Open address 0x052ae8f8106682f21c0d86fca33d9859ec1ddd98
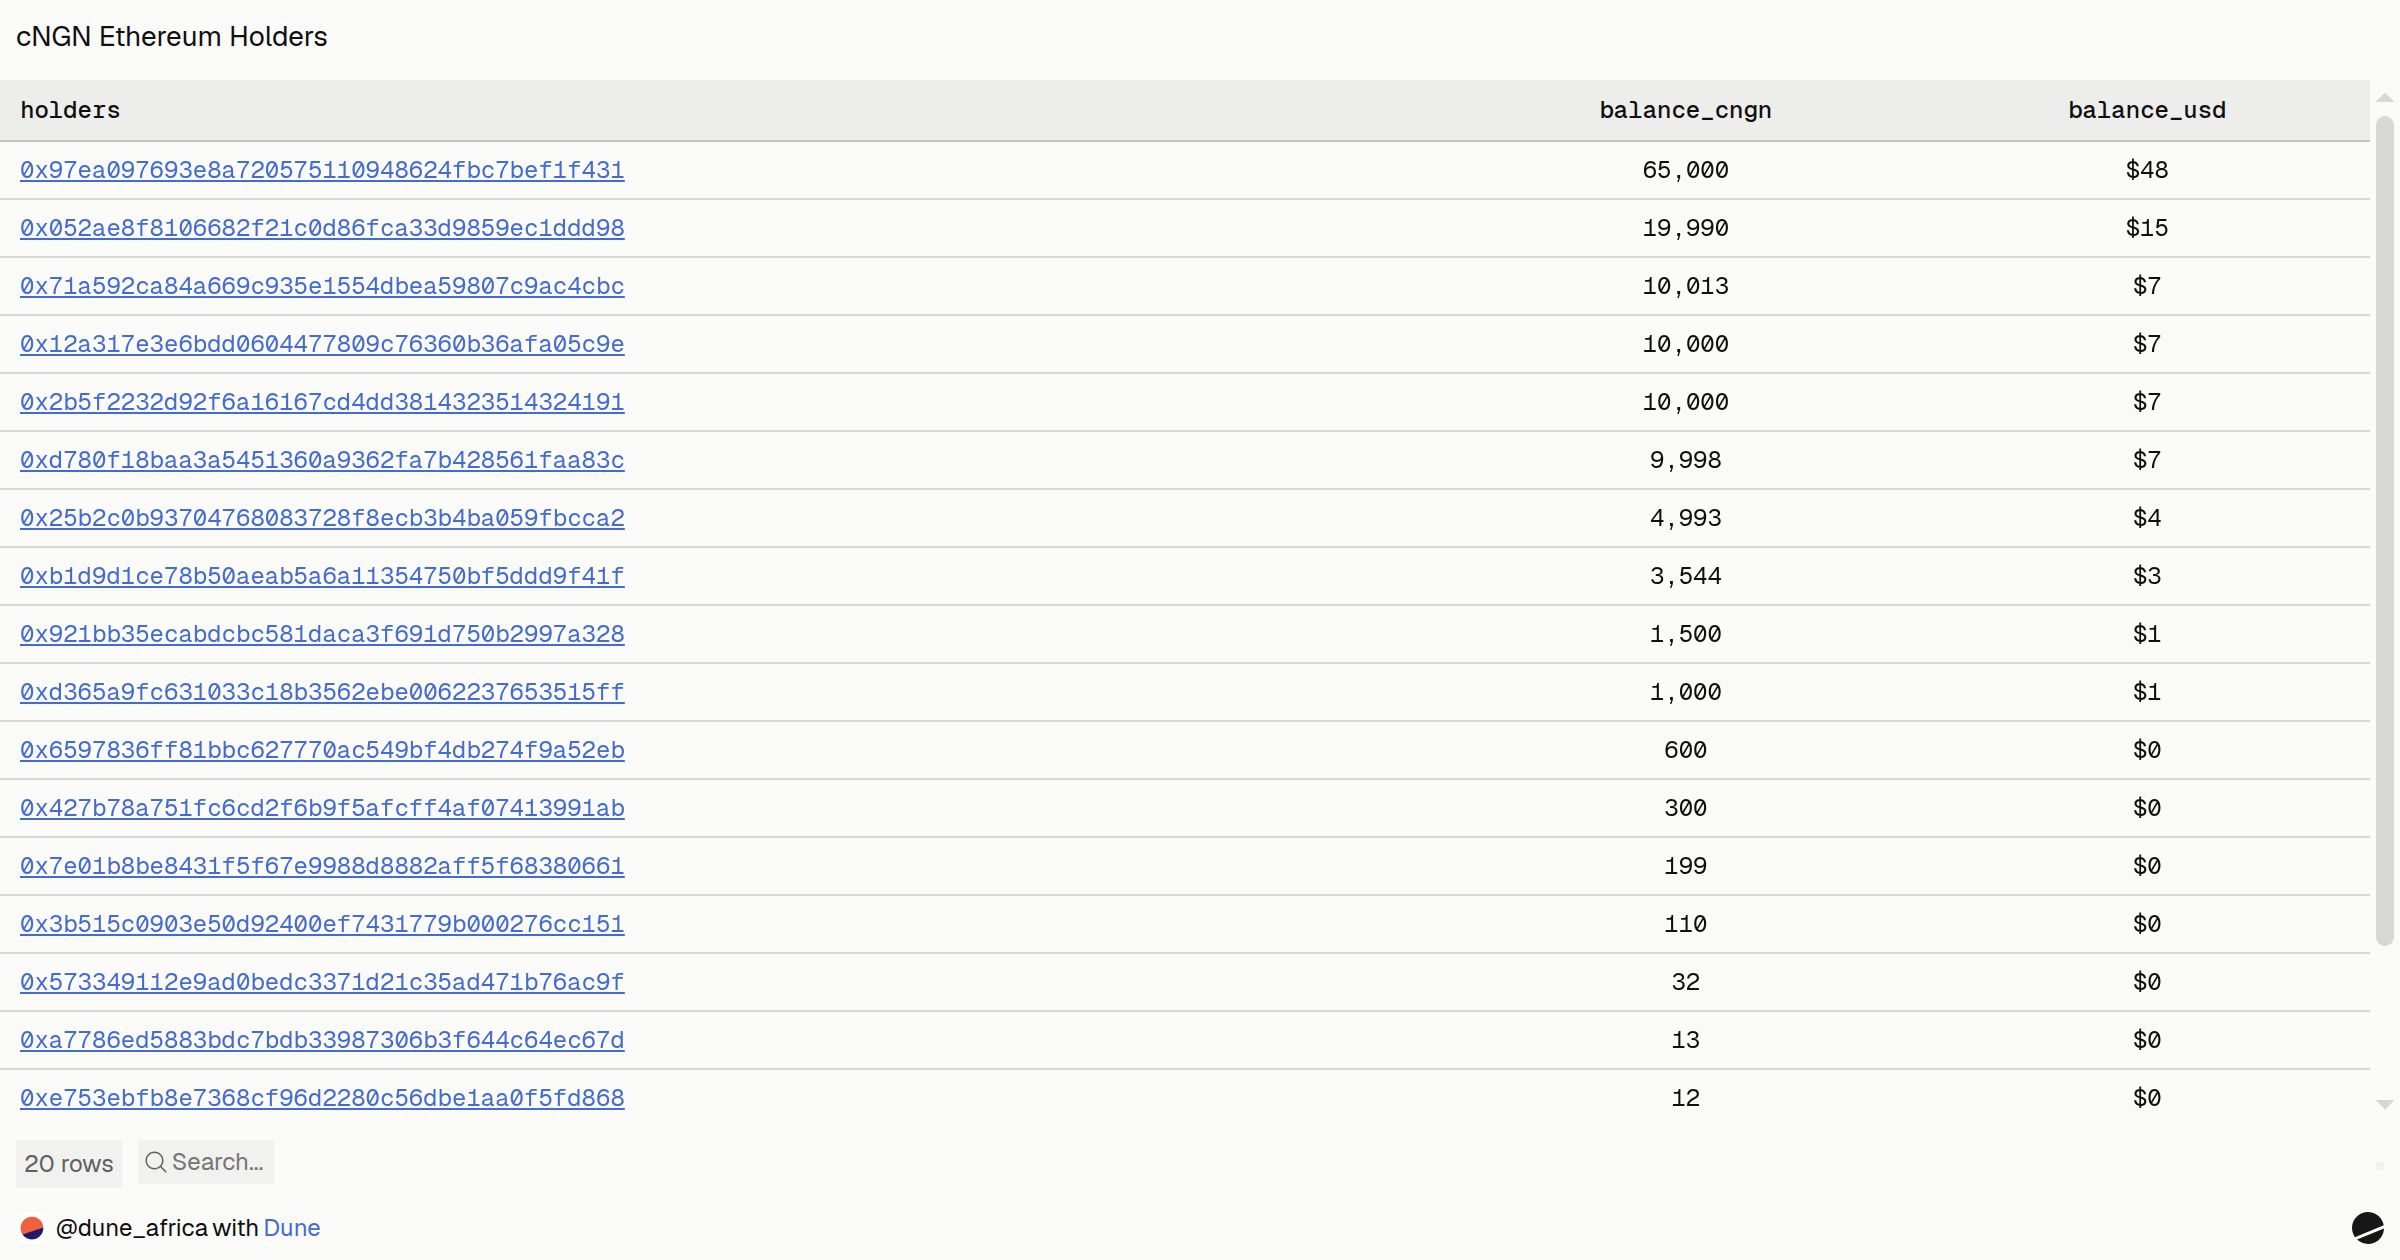The image size is (2400, 1260). tap(322, 228)
